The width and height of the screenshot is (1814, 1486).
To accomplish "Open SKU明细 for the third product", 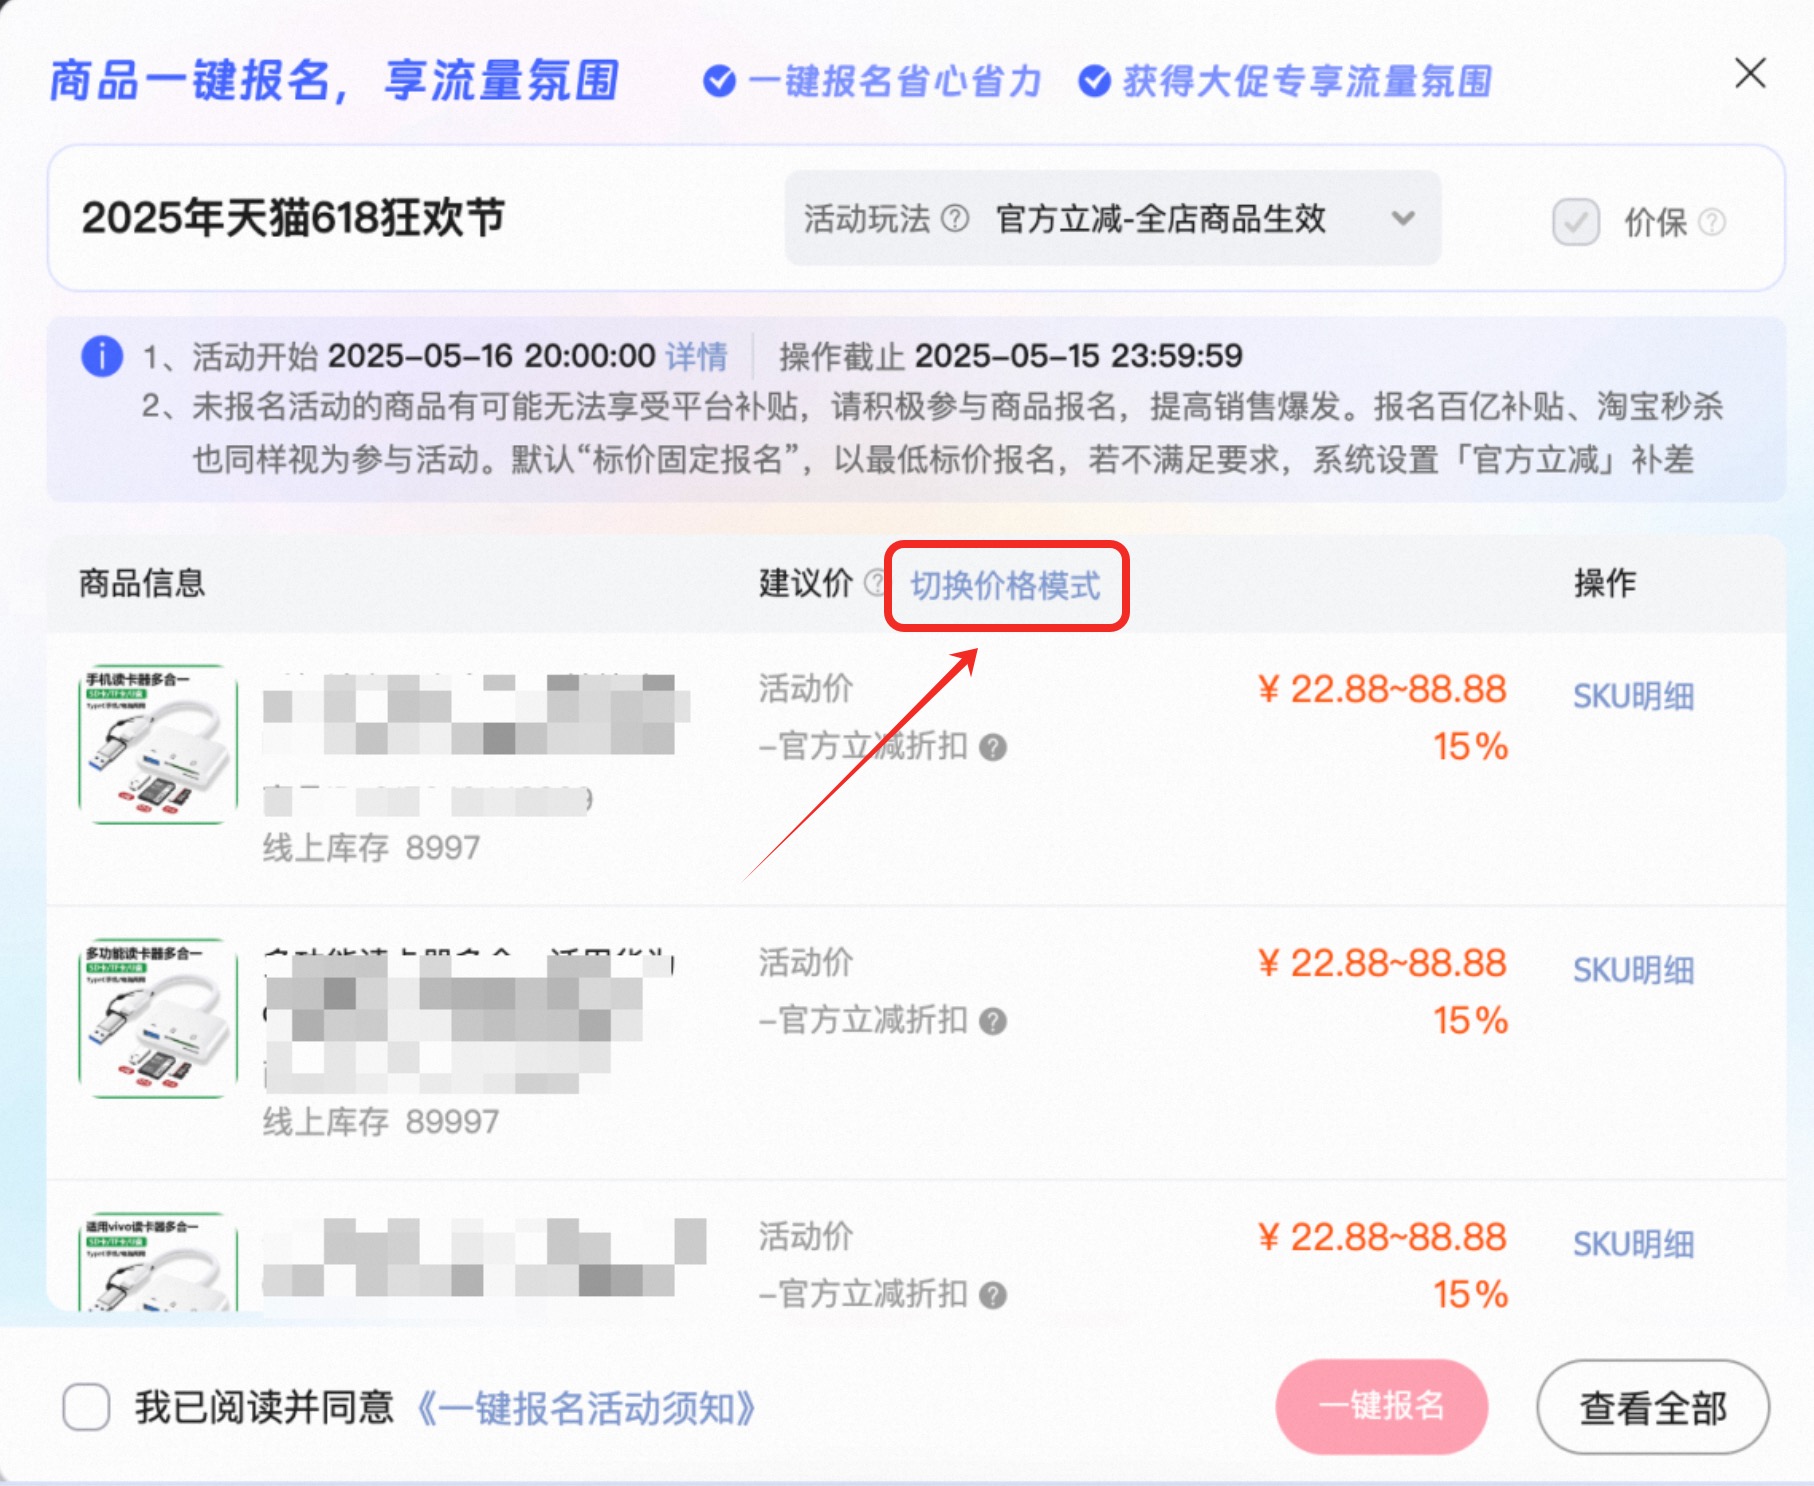I will point(1633,1244).
